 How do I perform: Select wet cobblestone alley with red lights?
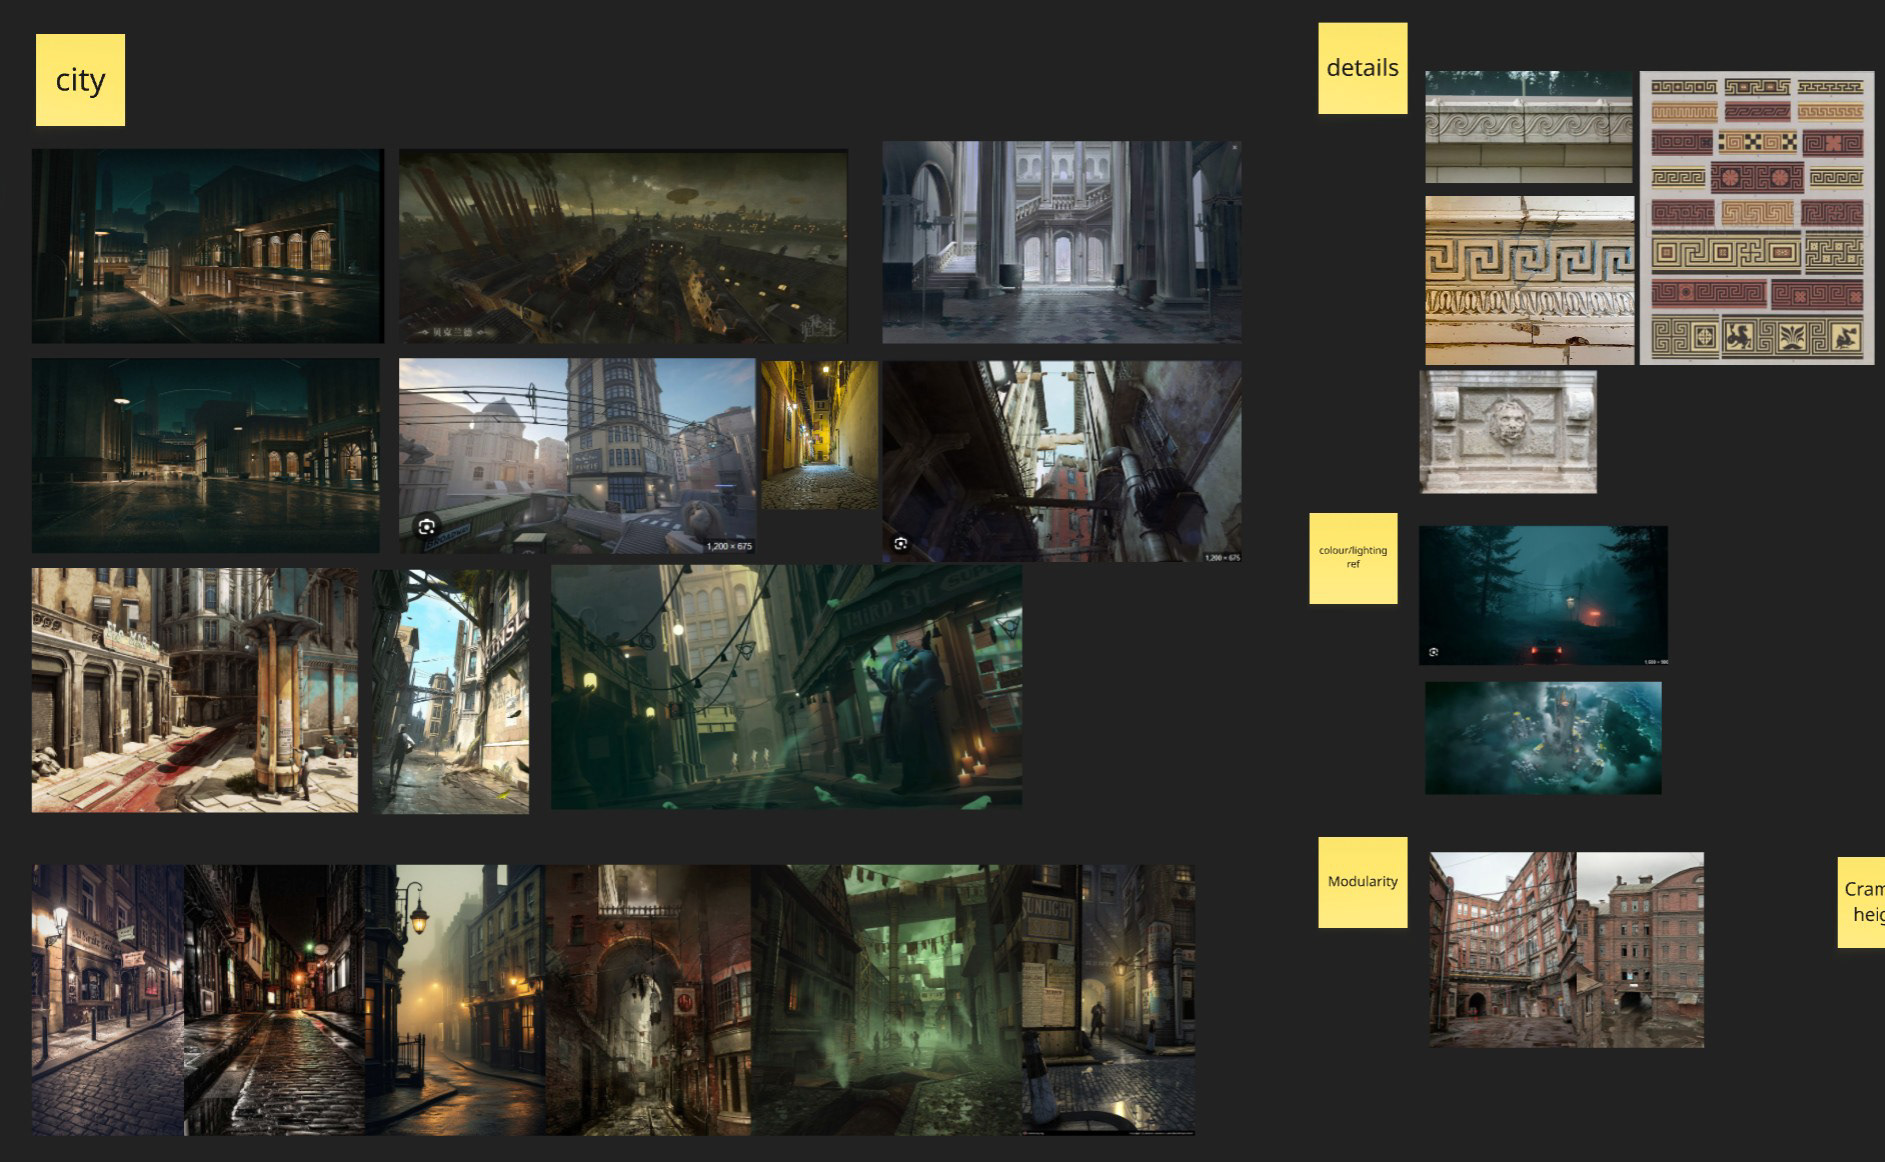275,1000
